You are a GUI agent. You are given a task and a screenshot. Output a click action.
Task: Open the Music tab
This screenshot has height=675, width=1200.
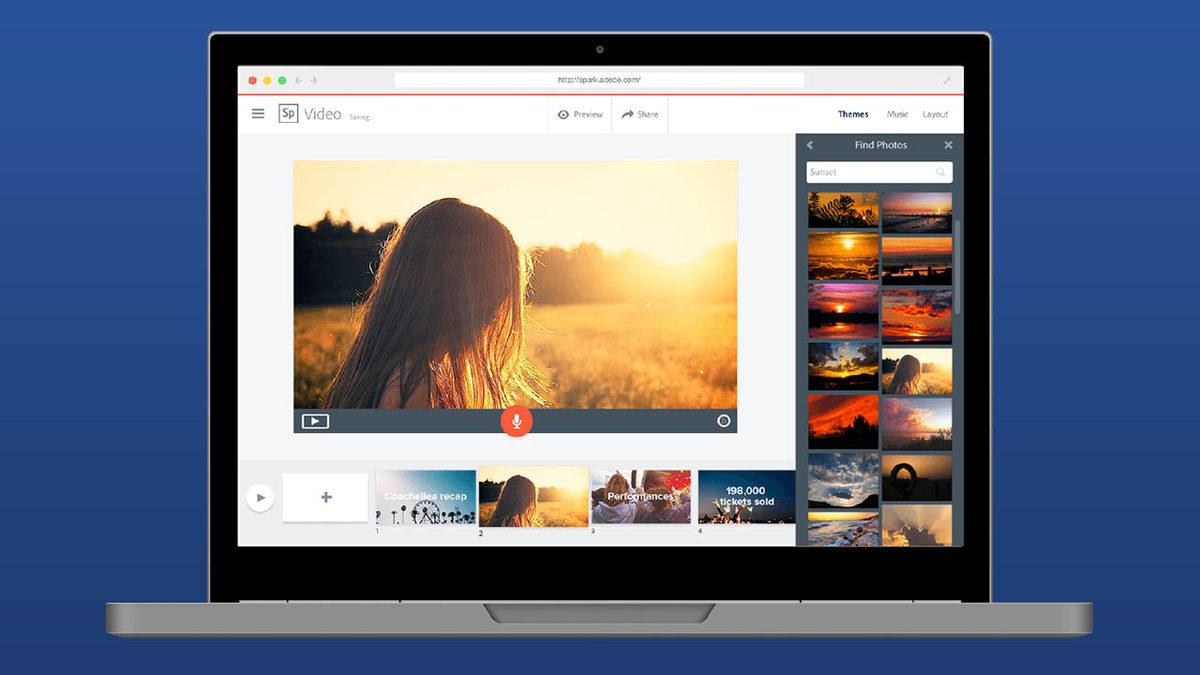[x=897, y=114]
